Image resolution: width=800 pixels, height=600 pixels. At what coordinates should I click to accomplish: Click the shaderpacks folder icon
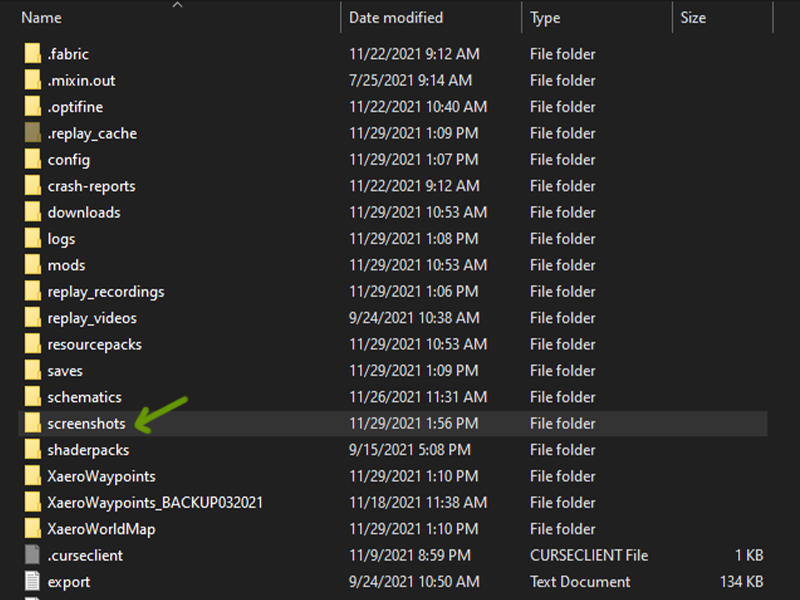(31, 449)
